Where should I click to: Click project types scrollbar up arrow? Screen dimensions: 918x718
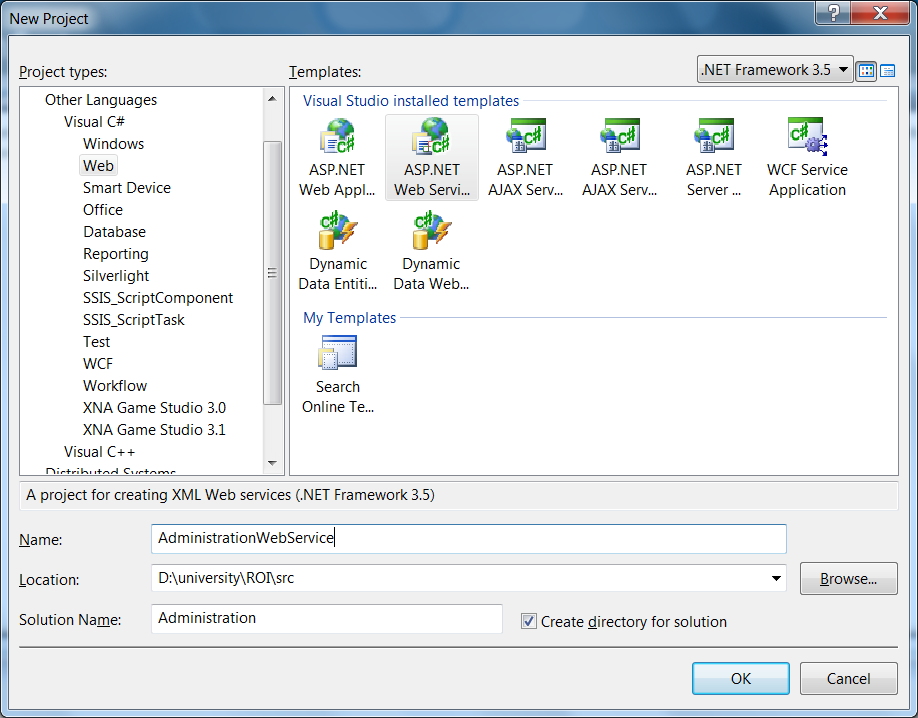[x=272, y=98]
